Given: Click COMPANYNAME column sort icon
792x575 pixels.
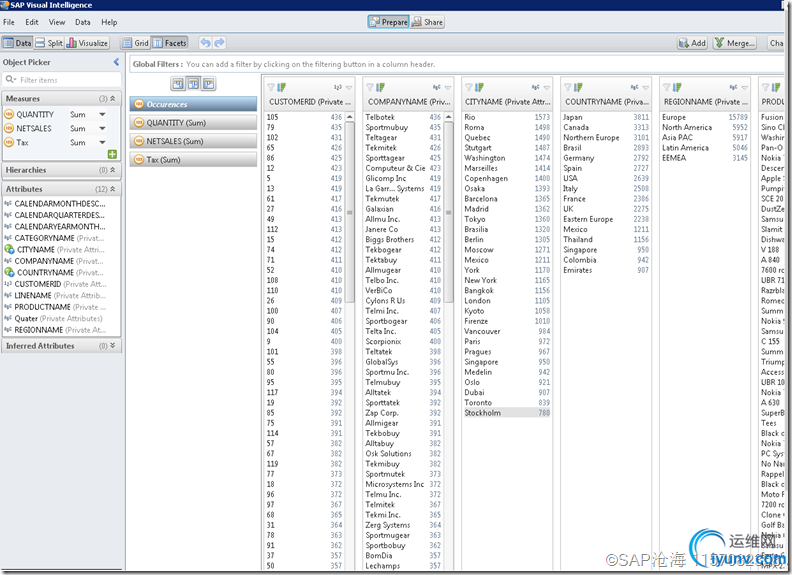Looking at the screenshot, I should tap(380, 87).
